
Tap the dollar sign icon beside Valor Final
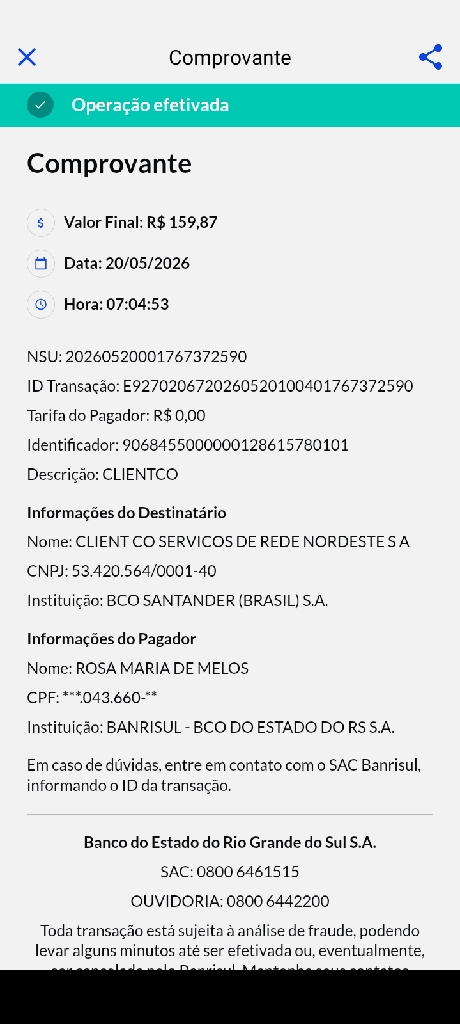41,223
